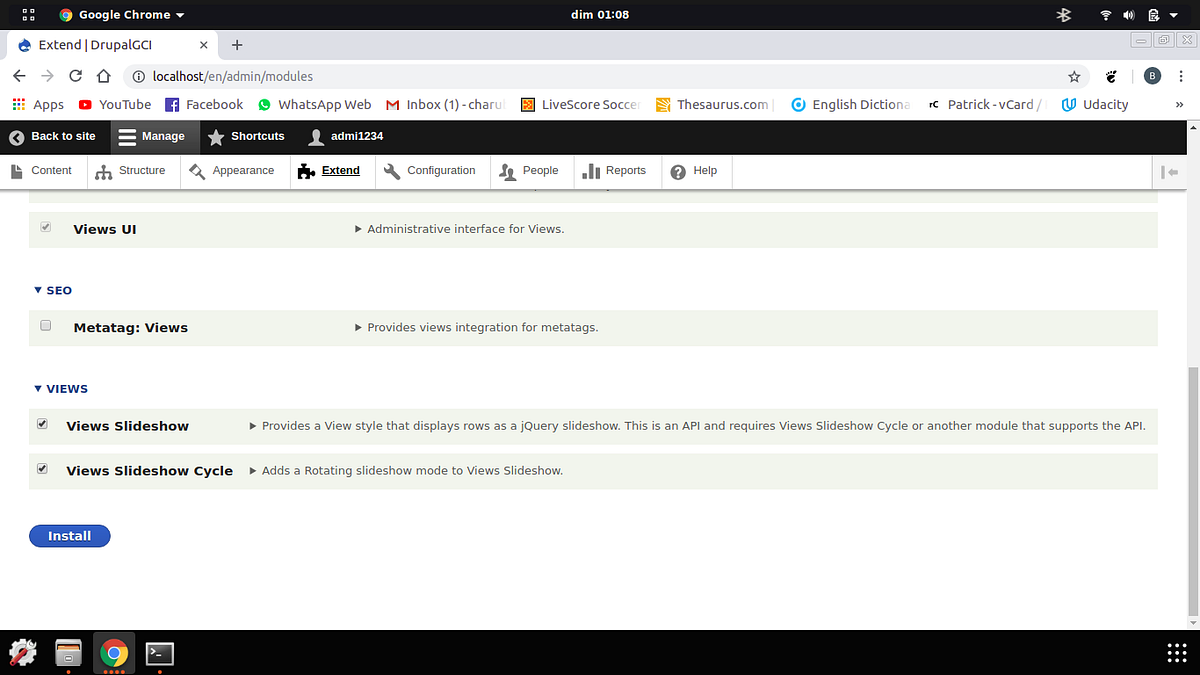
Task: Enable the Metatag: Views module
Action: tap(45, 324)
